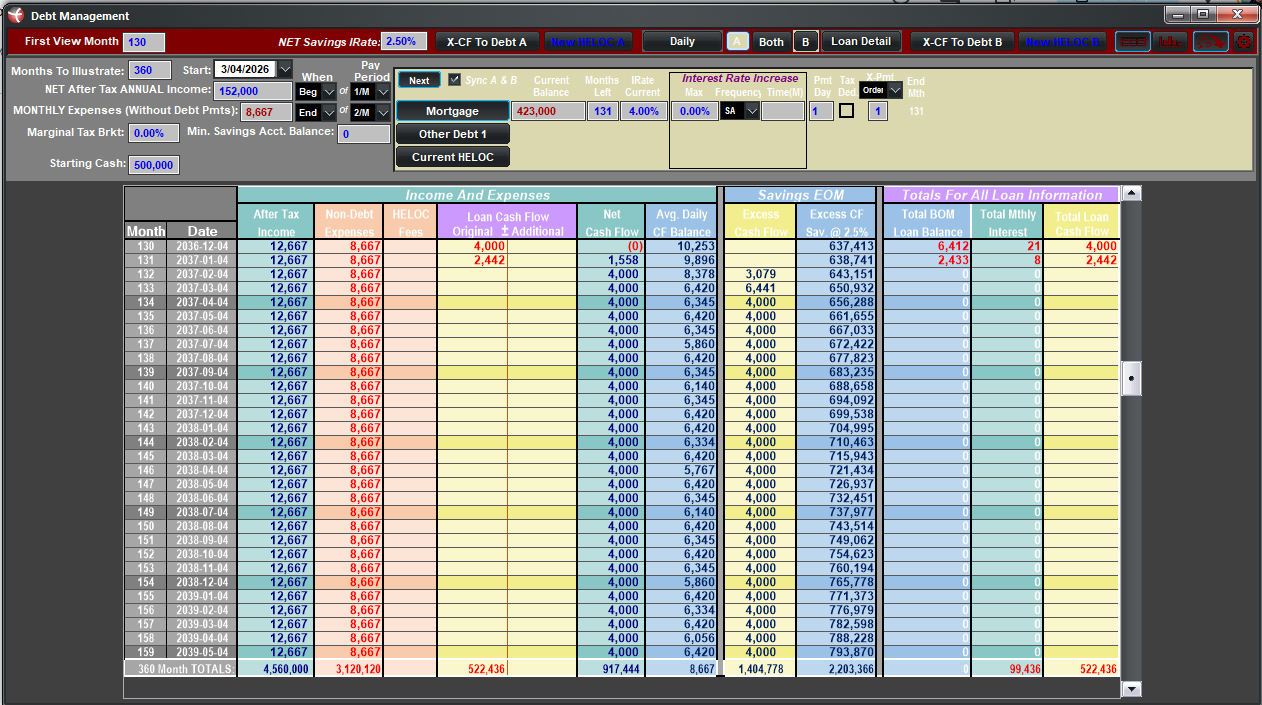Click the NET After Tax Annual Income field

click(255, 91)
